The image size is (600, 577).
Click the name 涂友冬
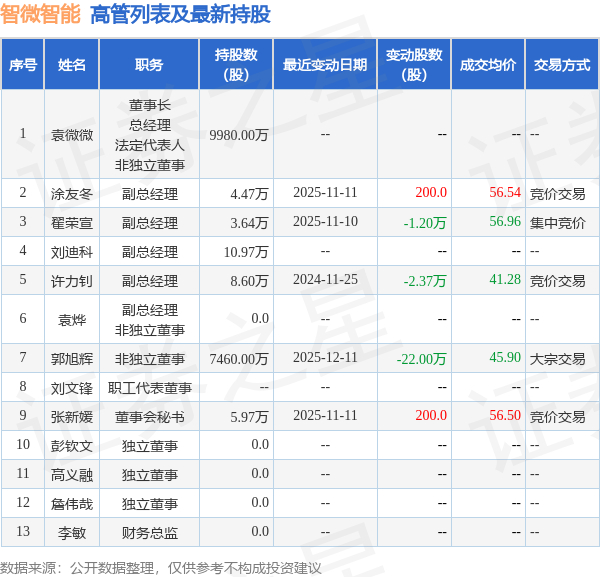[72, 194]
